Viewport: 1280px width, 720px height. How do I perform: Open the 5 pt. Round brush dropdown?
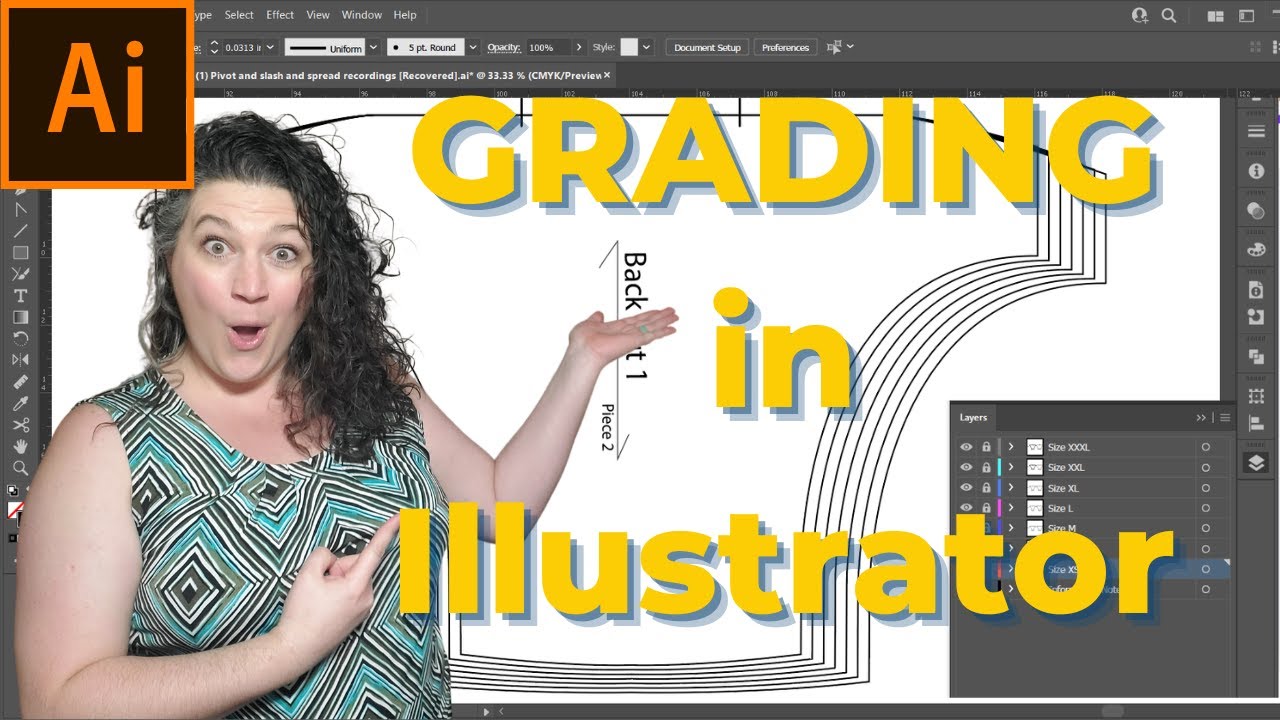(473, 47)
